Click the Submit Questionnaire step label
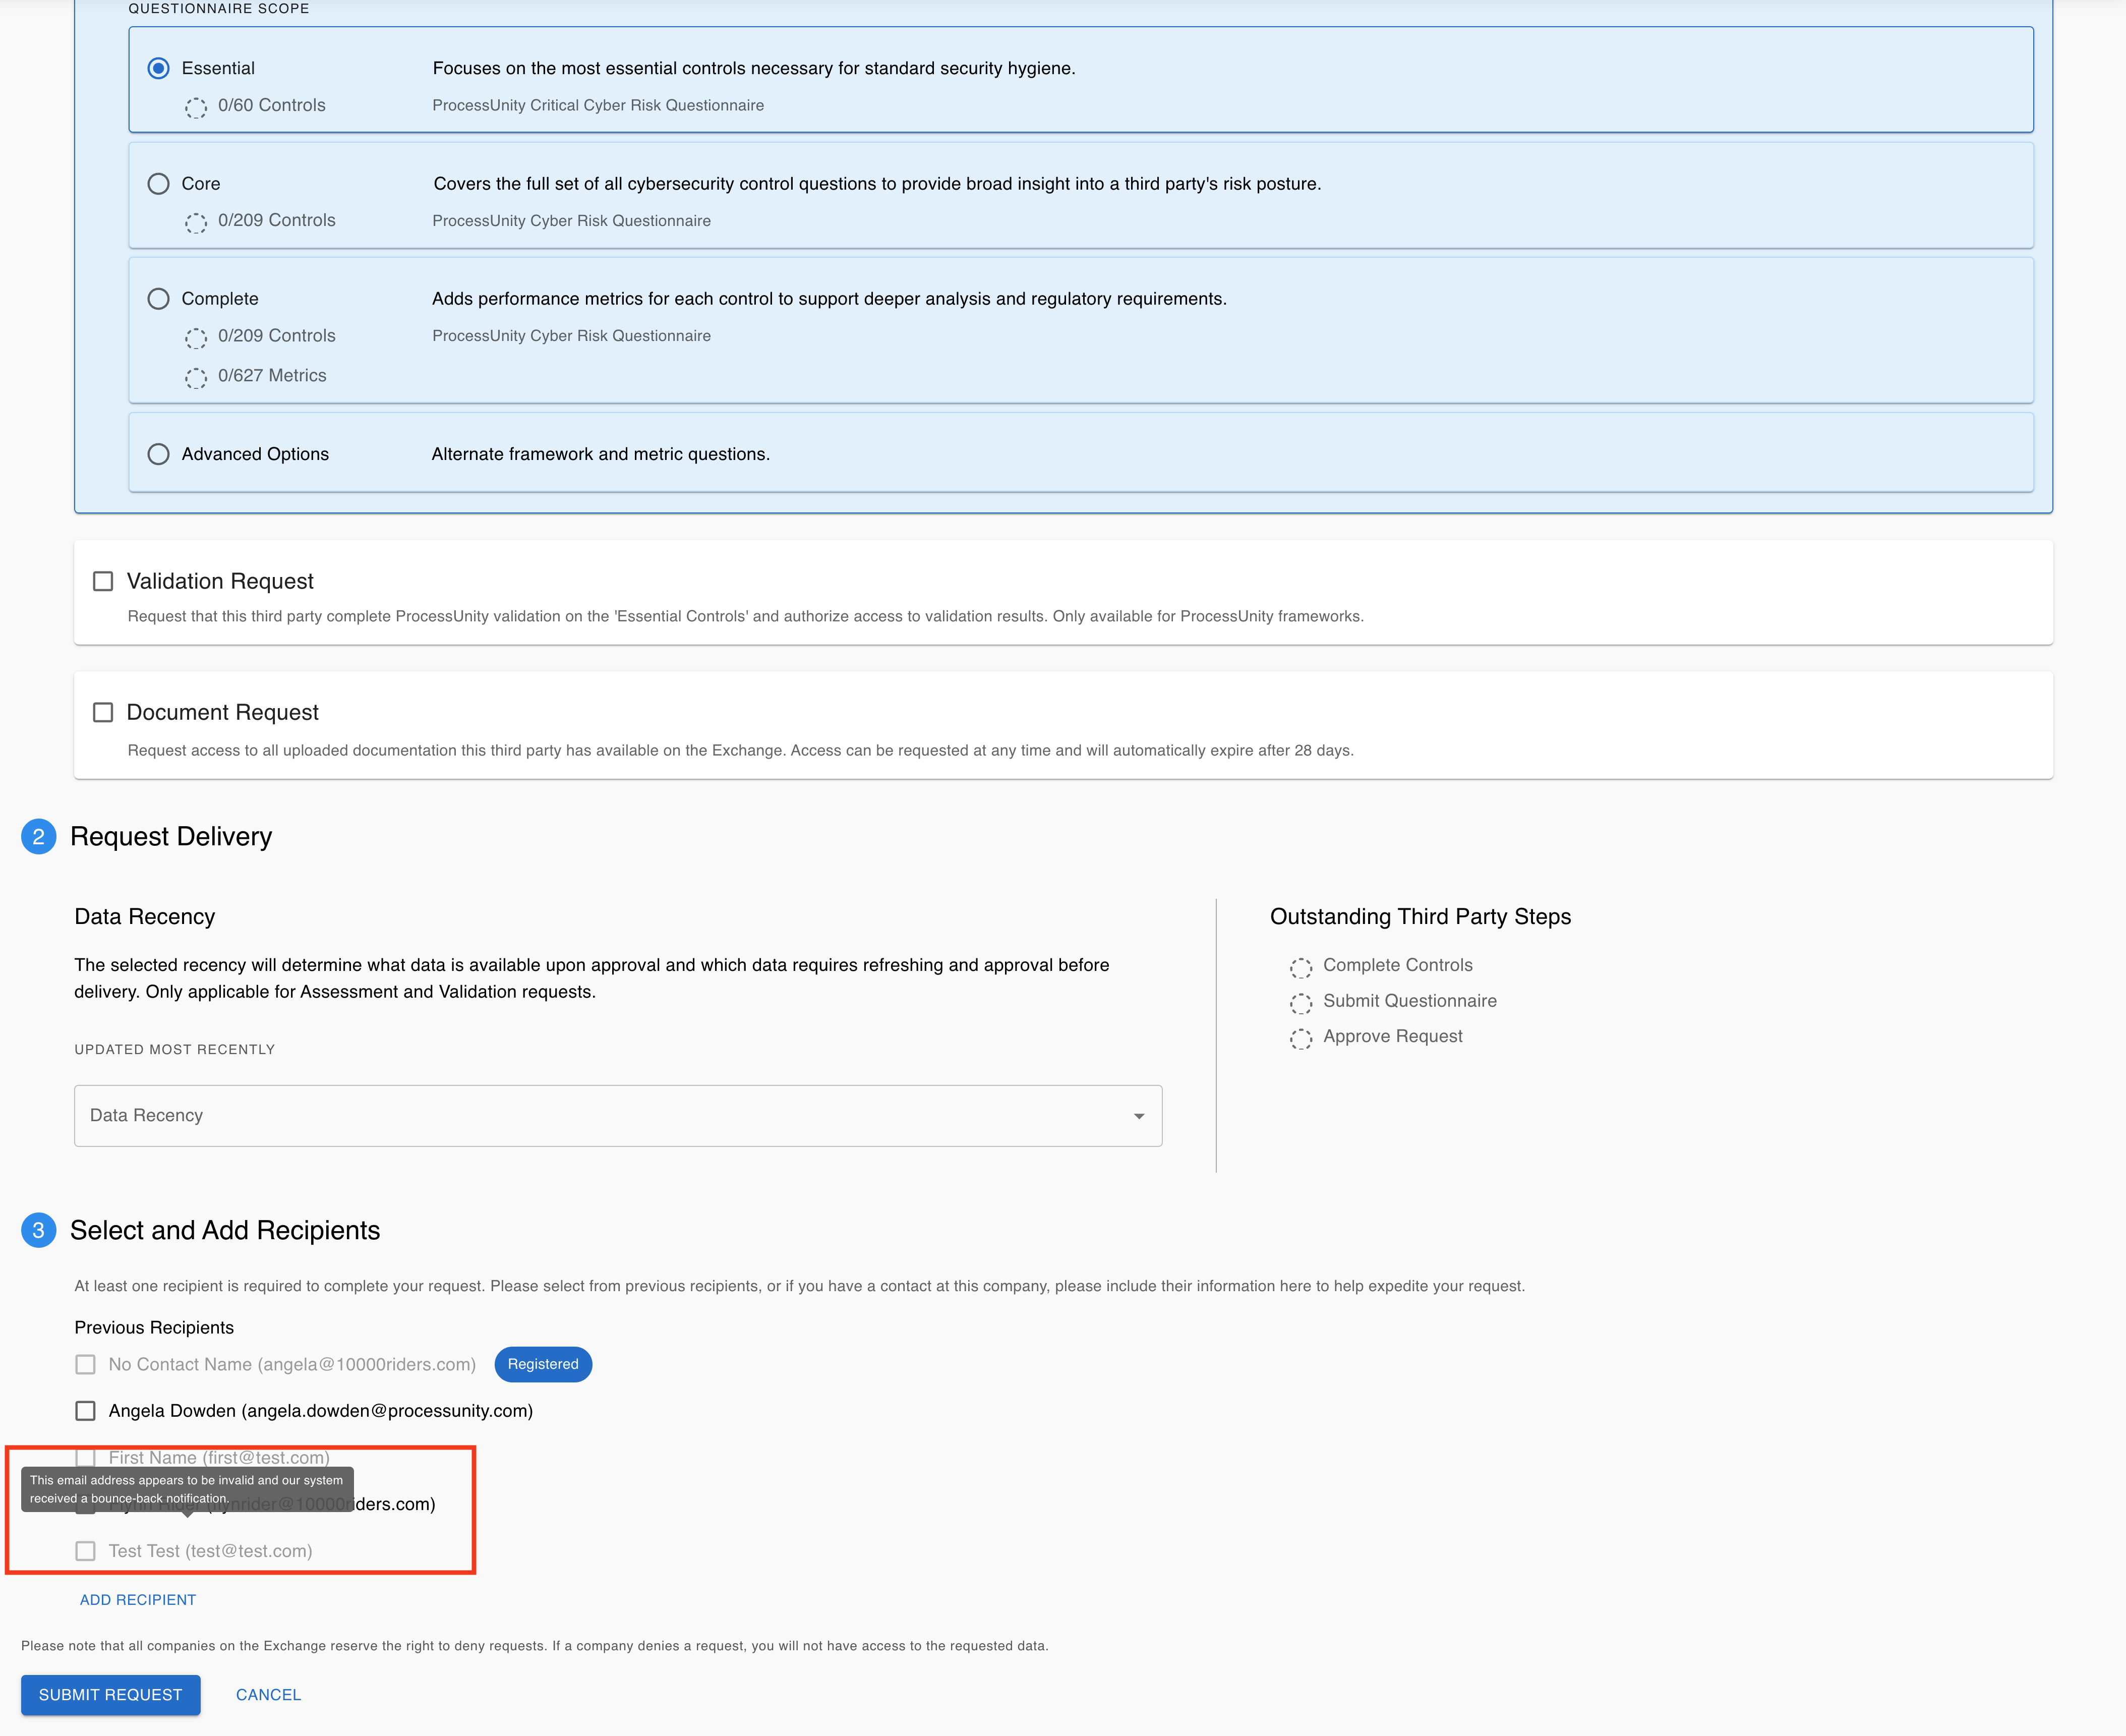 (x=1410, y=1001)
